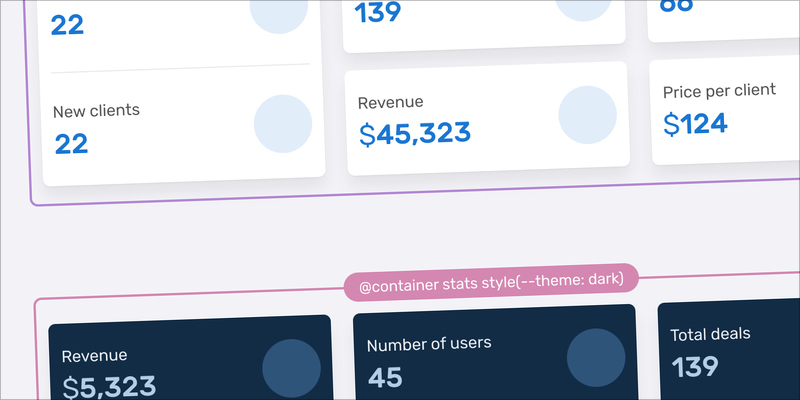This screenshot has height=400, width=800.
Task: Select the @container stats style(--theme: dark) label
Action: coord(491,283)
